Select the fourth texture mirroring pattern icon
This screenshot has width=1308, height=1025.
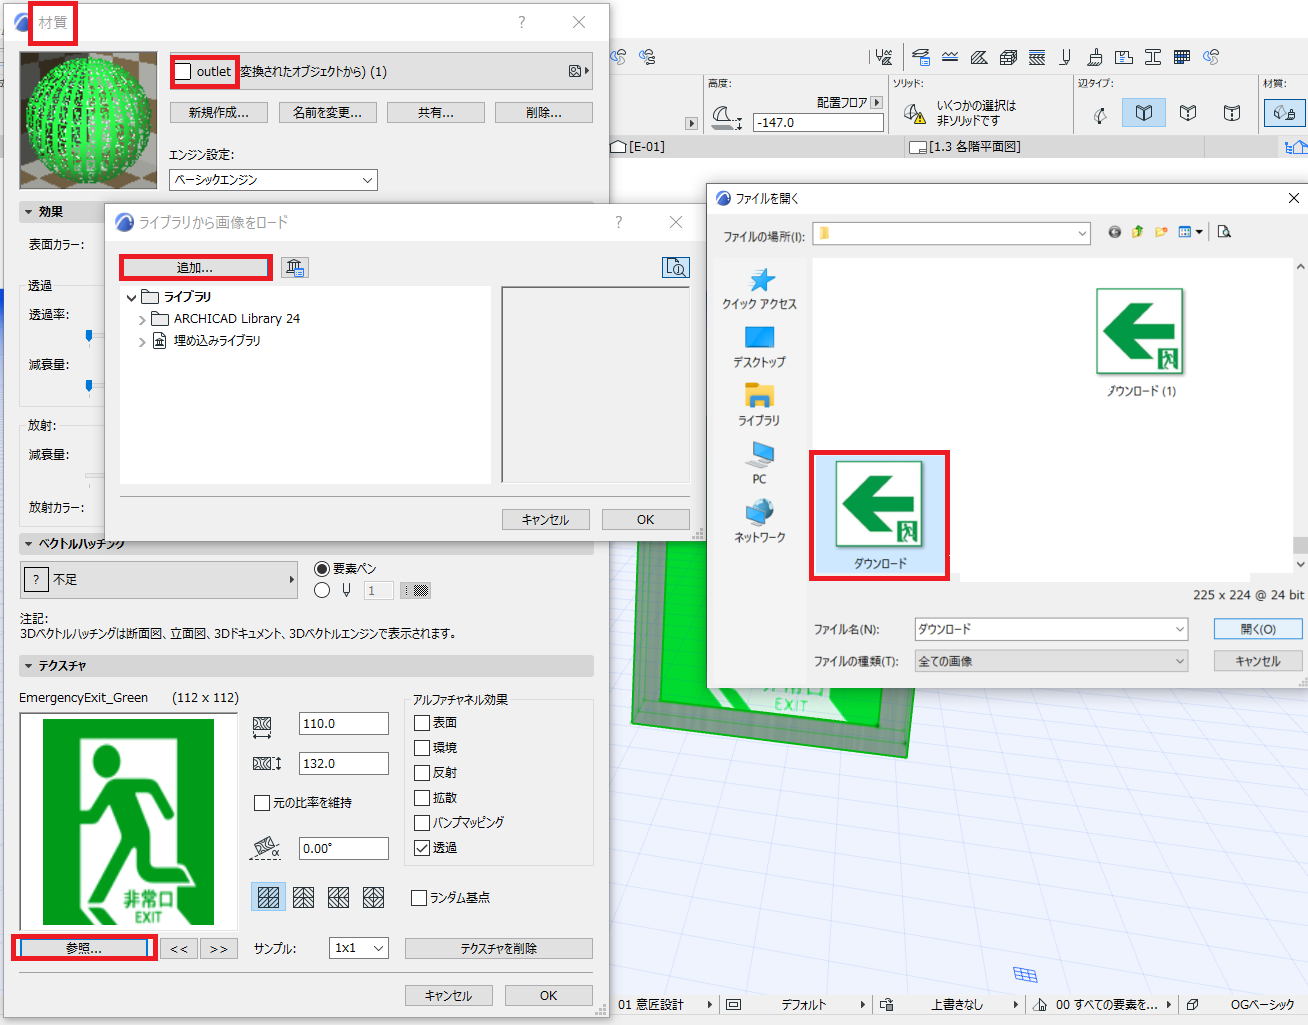[373, 897]
